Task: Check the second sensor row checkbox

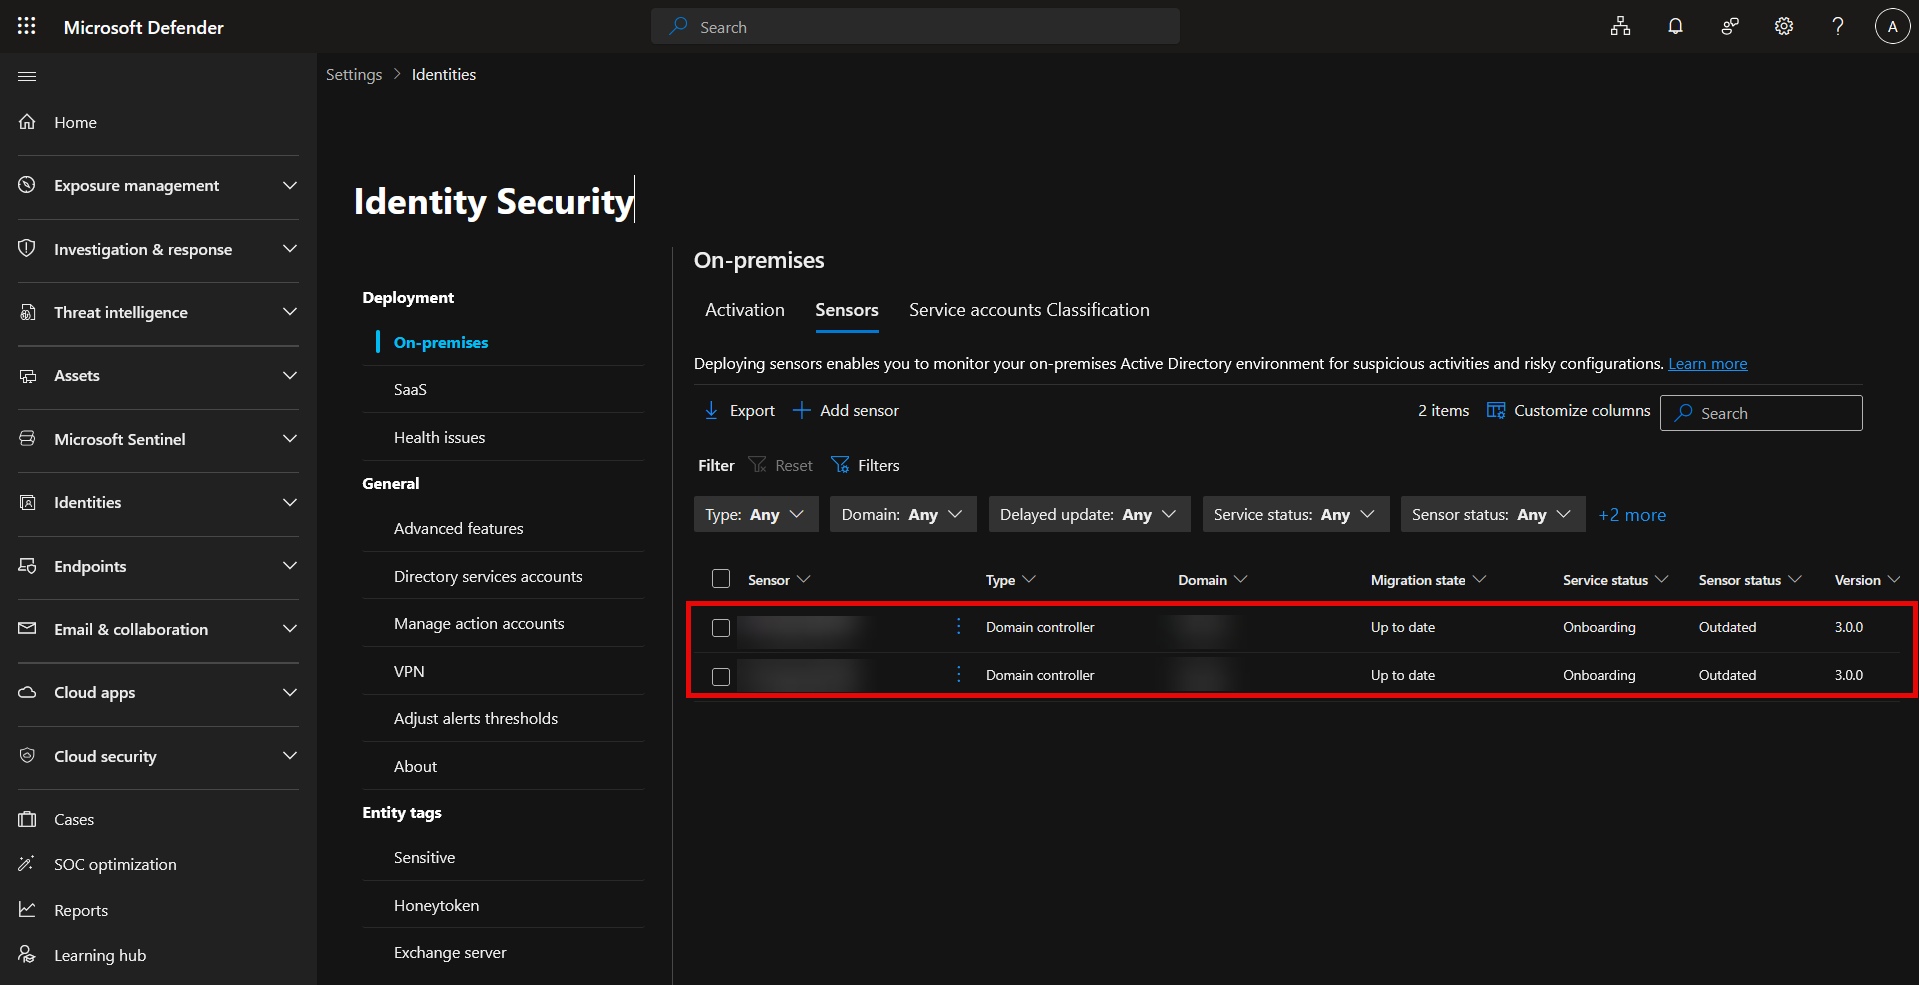Action: point(721,677)
